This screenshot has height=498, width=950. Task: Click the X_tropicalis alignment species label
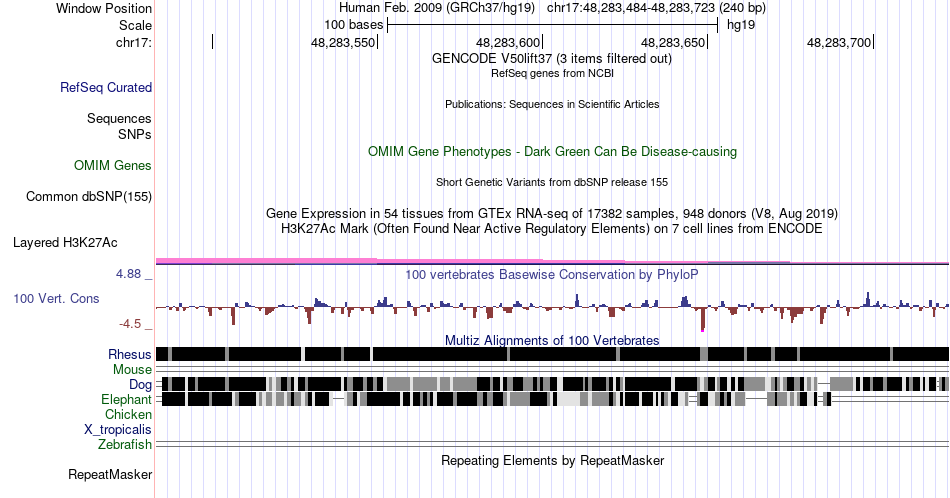click(x=118, y=430)
